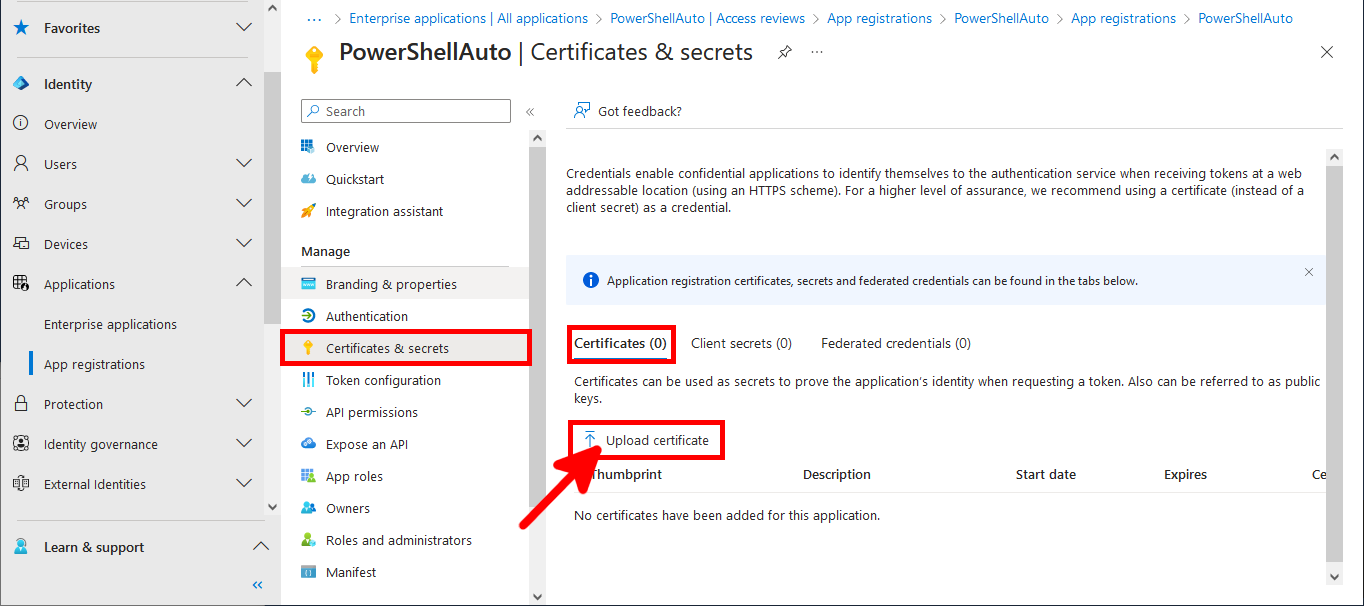
Task: Open the PowerShellAuto breadcrumb link
Action: click(x=1245, y=18)
